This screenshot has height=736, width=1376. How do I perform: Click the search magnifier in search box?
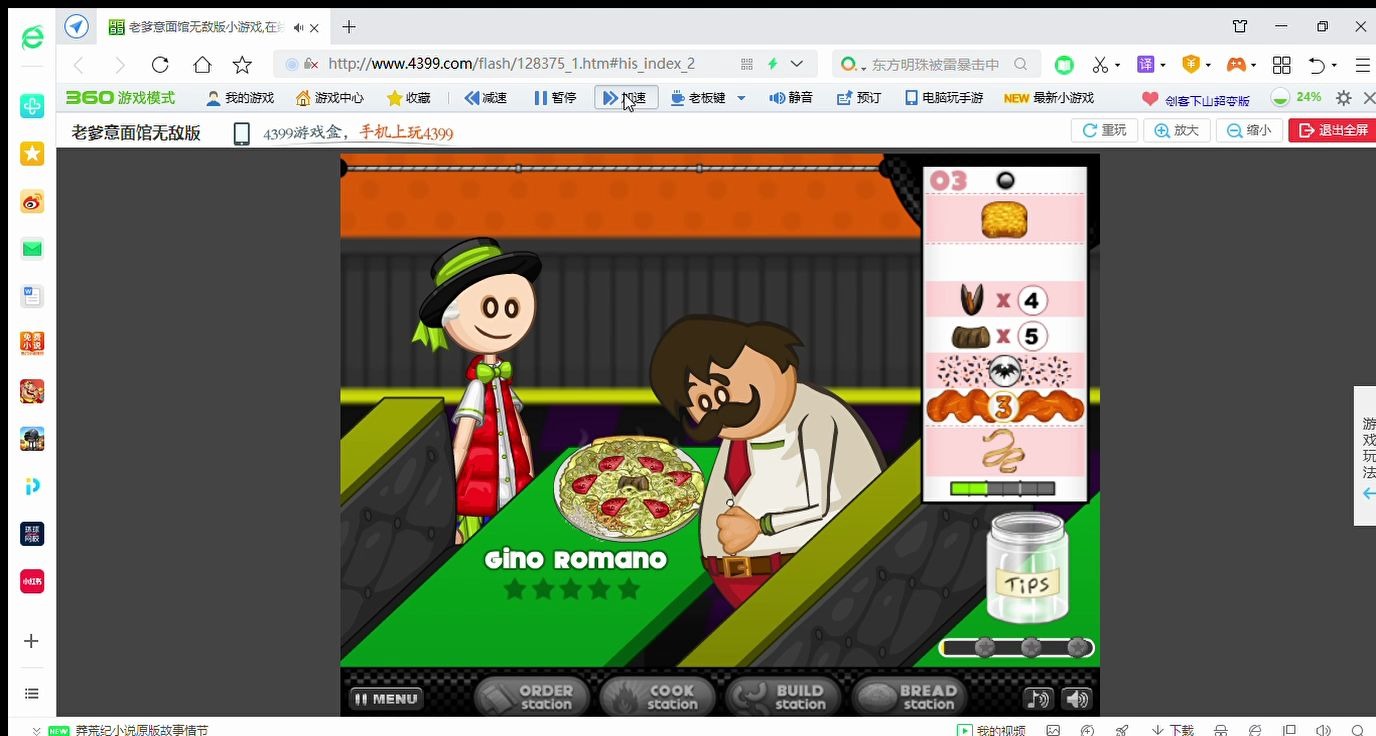pyautogui.click(x=1020, y=64)
